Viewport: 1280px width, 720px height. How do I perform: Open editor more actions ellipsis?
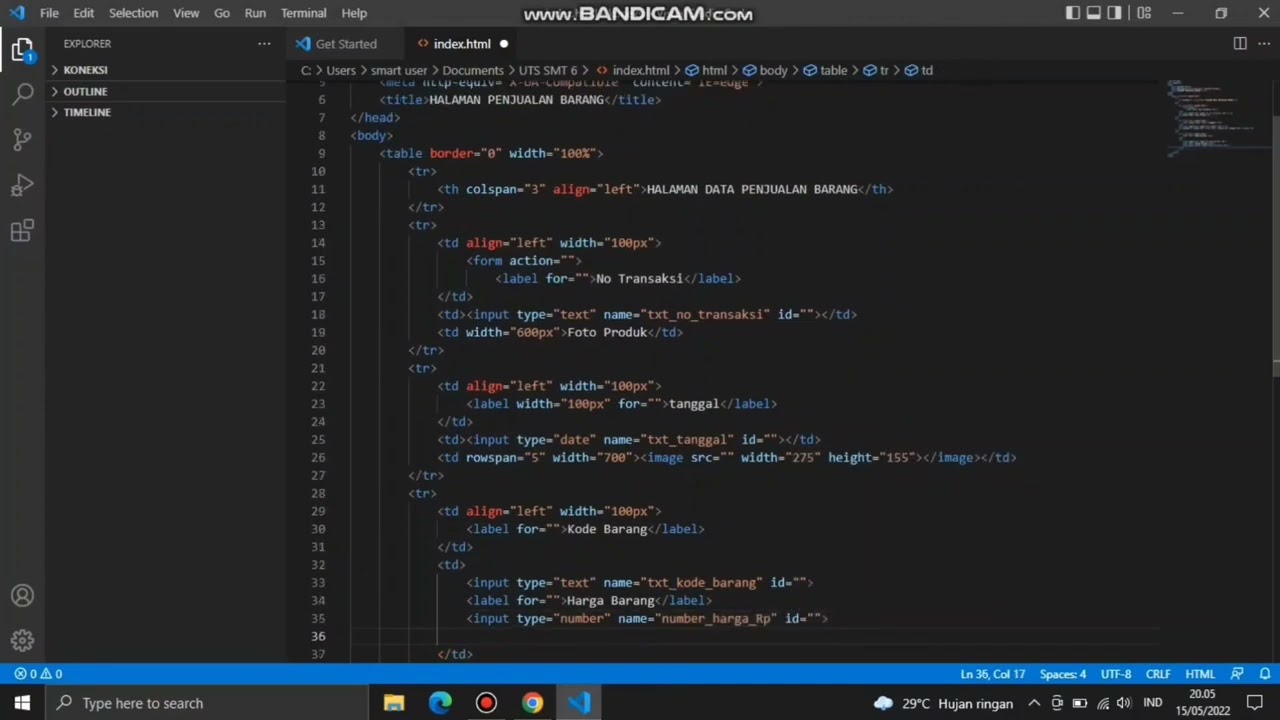pos(1263,44)
